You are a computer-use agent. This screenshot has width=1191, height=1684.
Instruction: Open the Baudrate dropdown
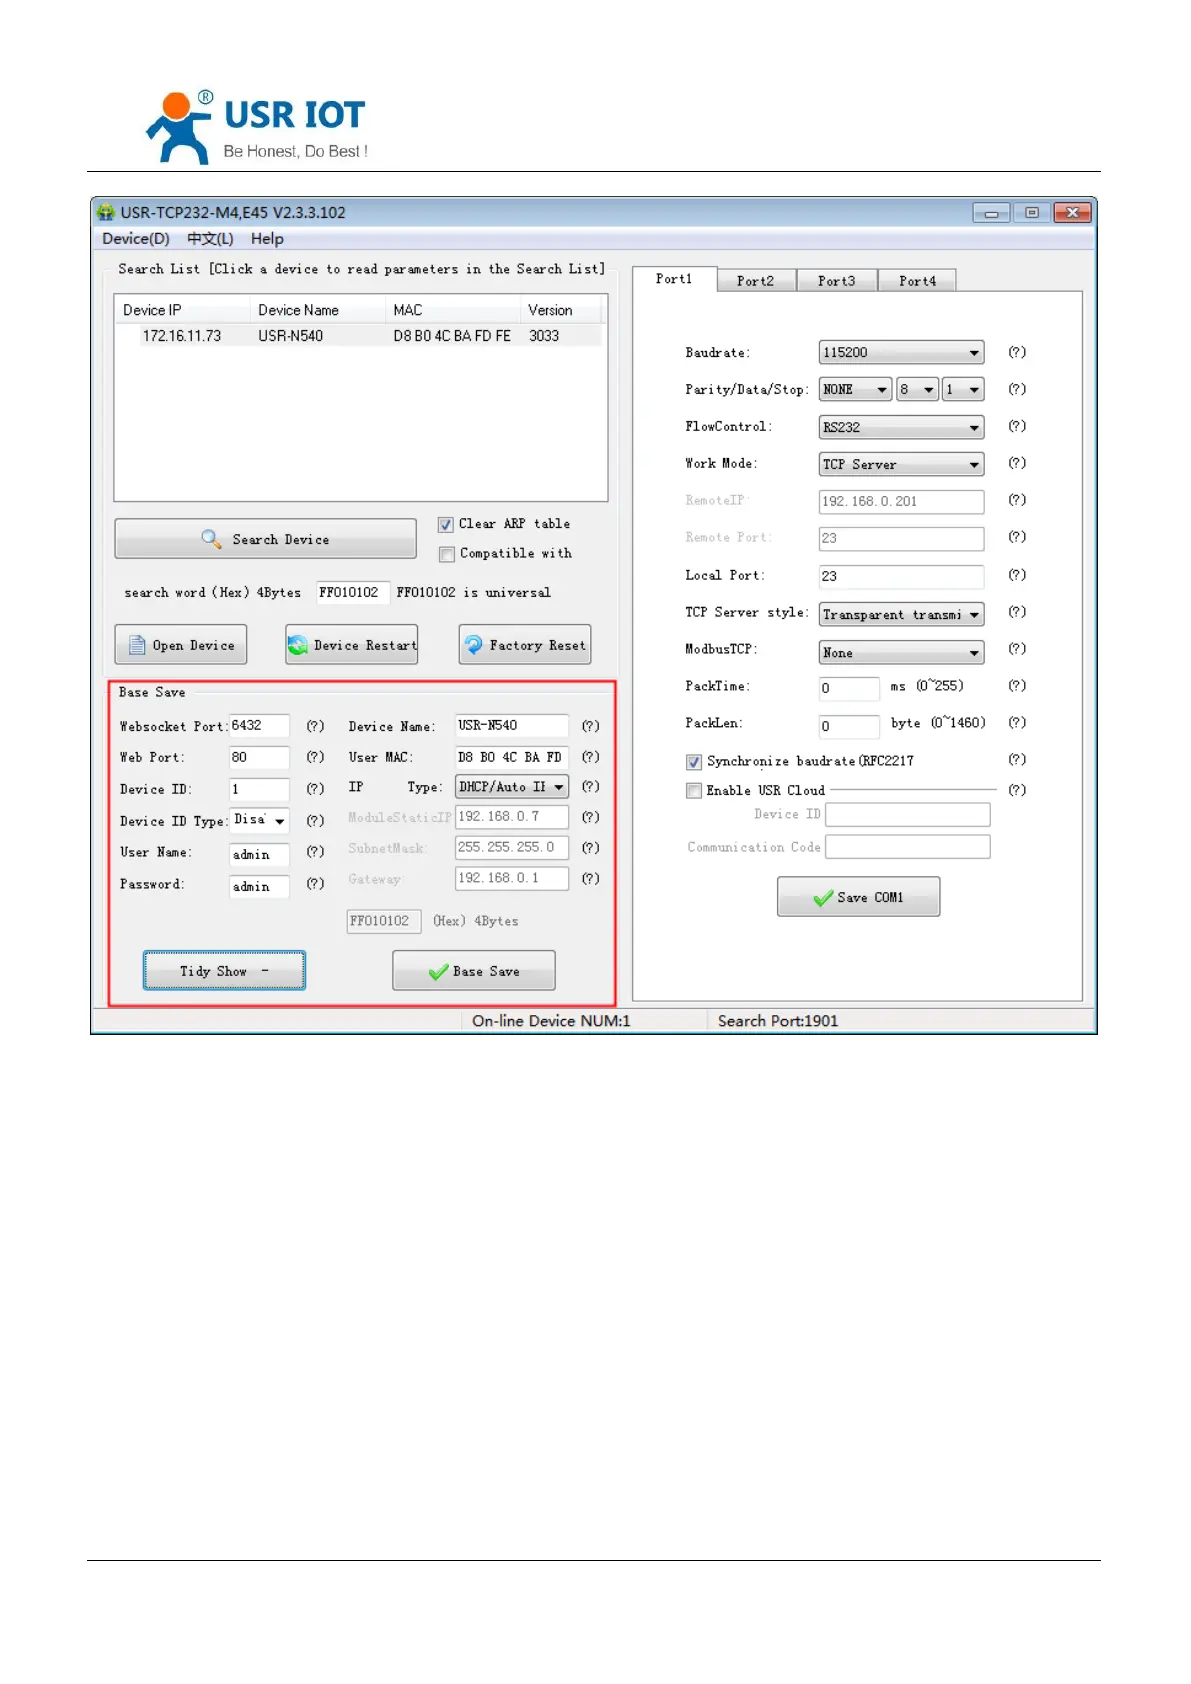[901, 352]
